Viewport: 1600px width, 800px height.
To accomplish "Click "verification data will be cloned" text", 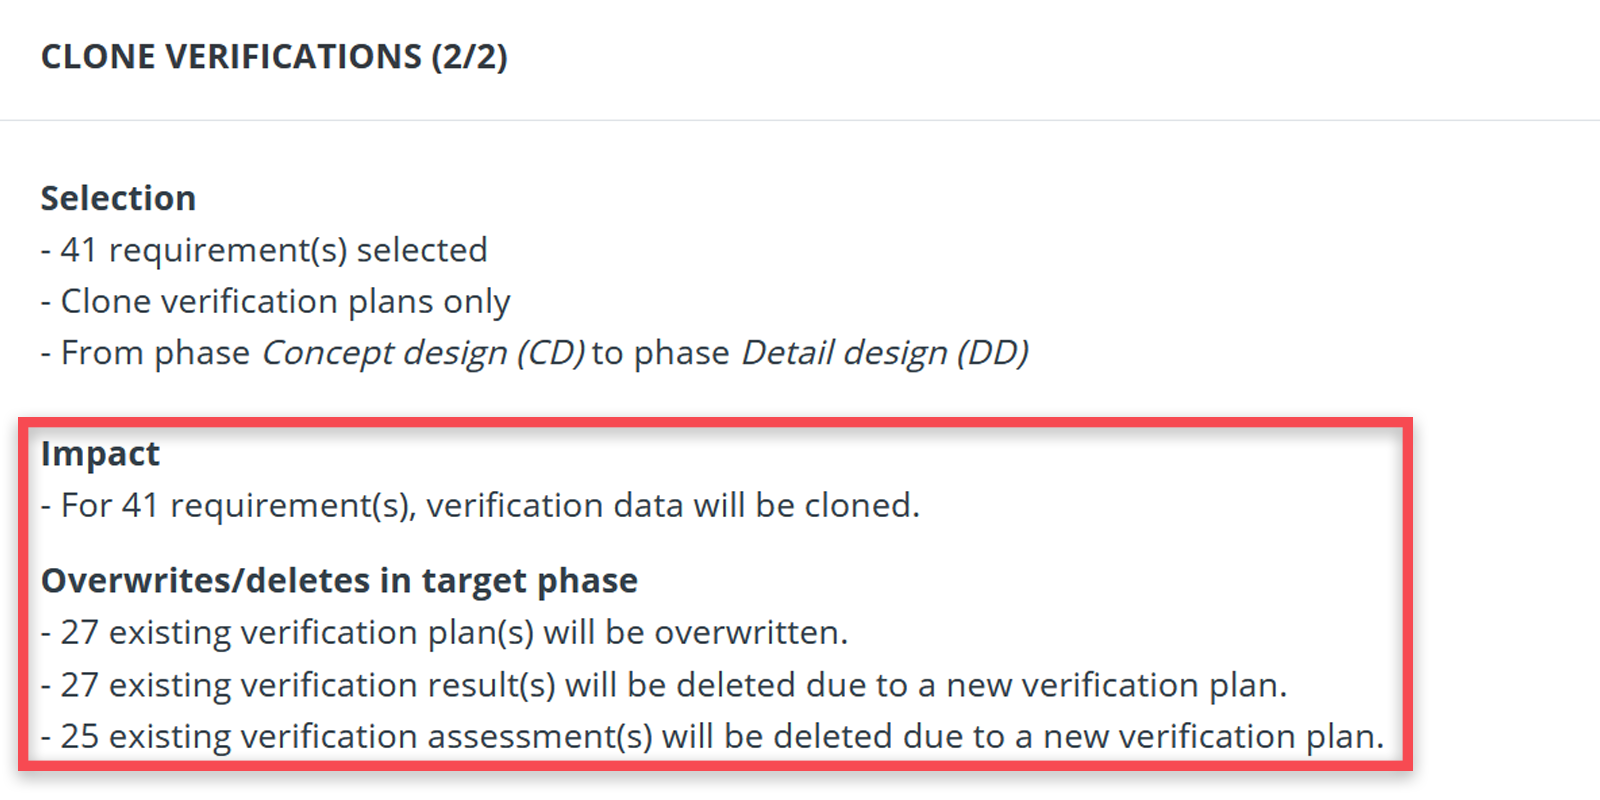I will pos(671,506).
